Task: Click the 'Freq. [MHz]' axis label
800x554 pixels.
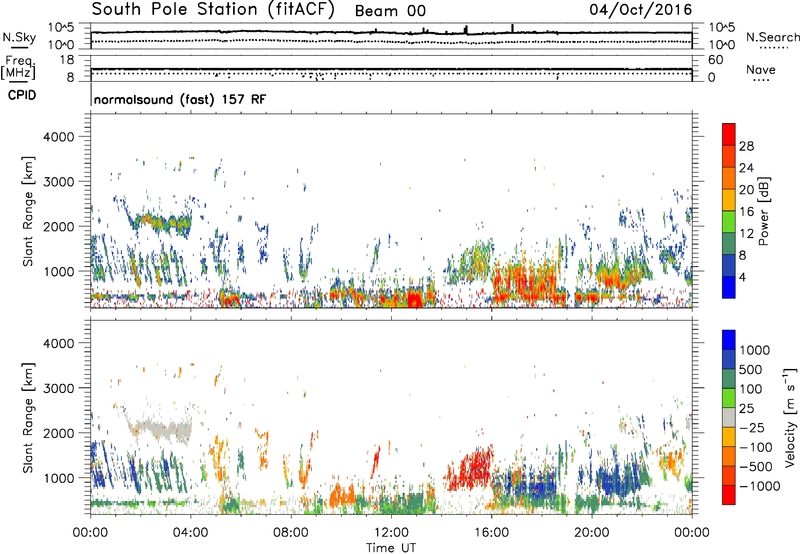Action: 18,67
